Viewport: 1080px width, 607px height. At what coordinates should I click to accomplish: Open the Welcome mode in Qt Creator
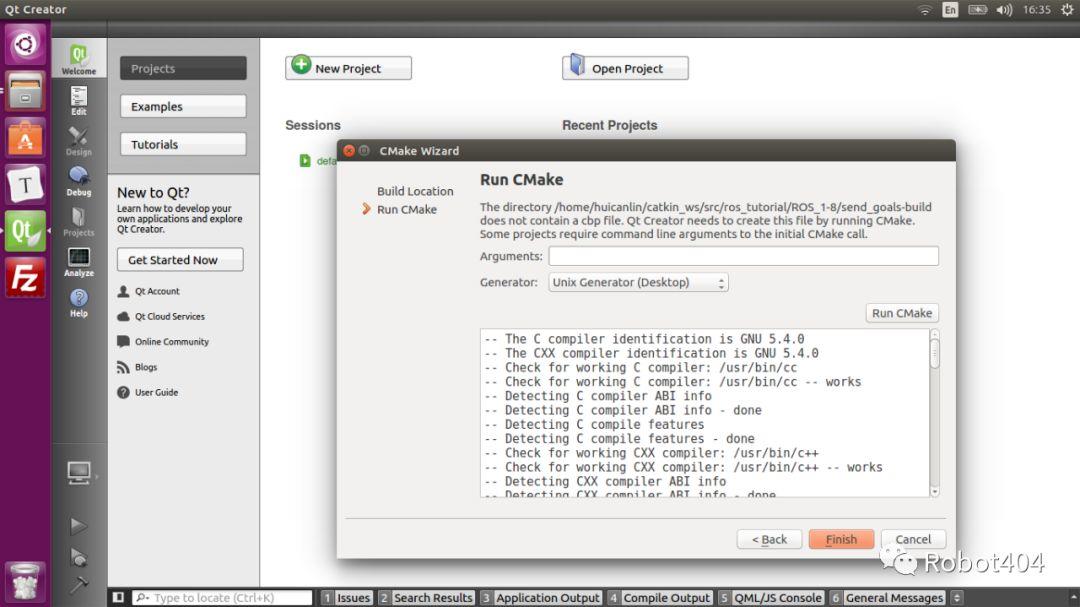[x=79, y=59]
